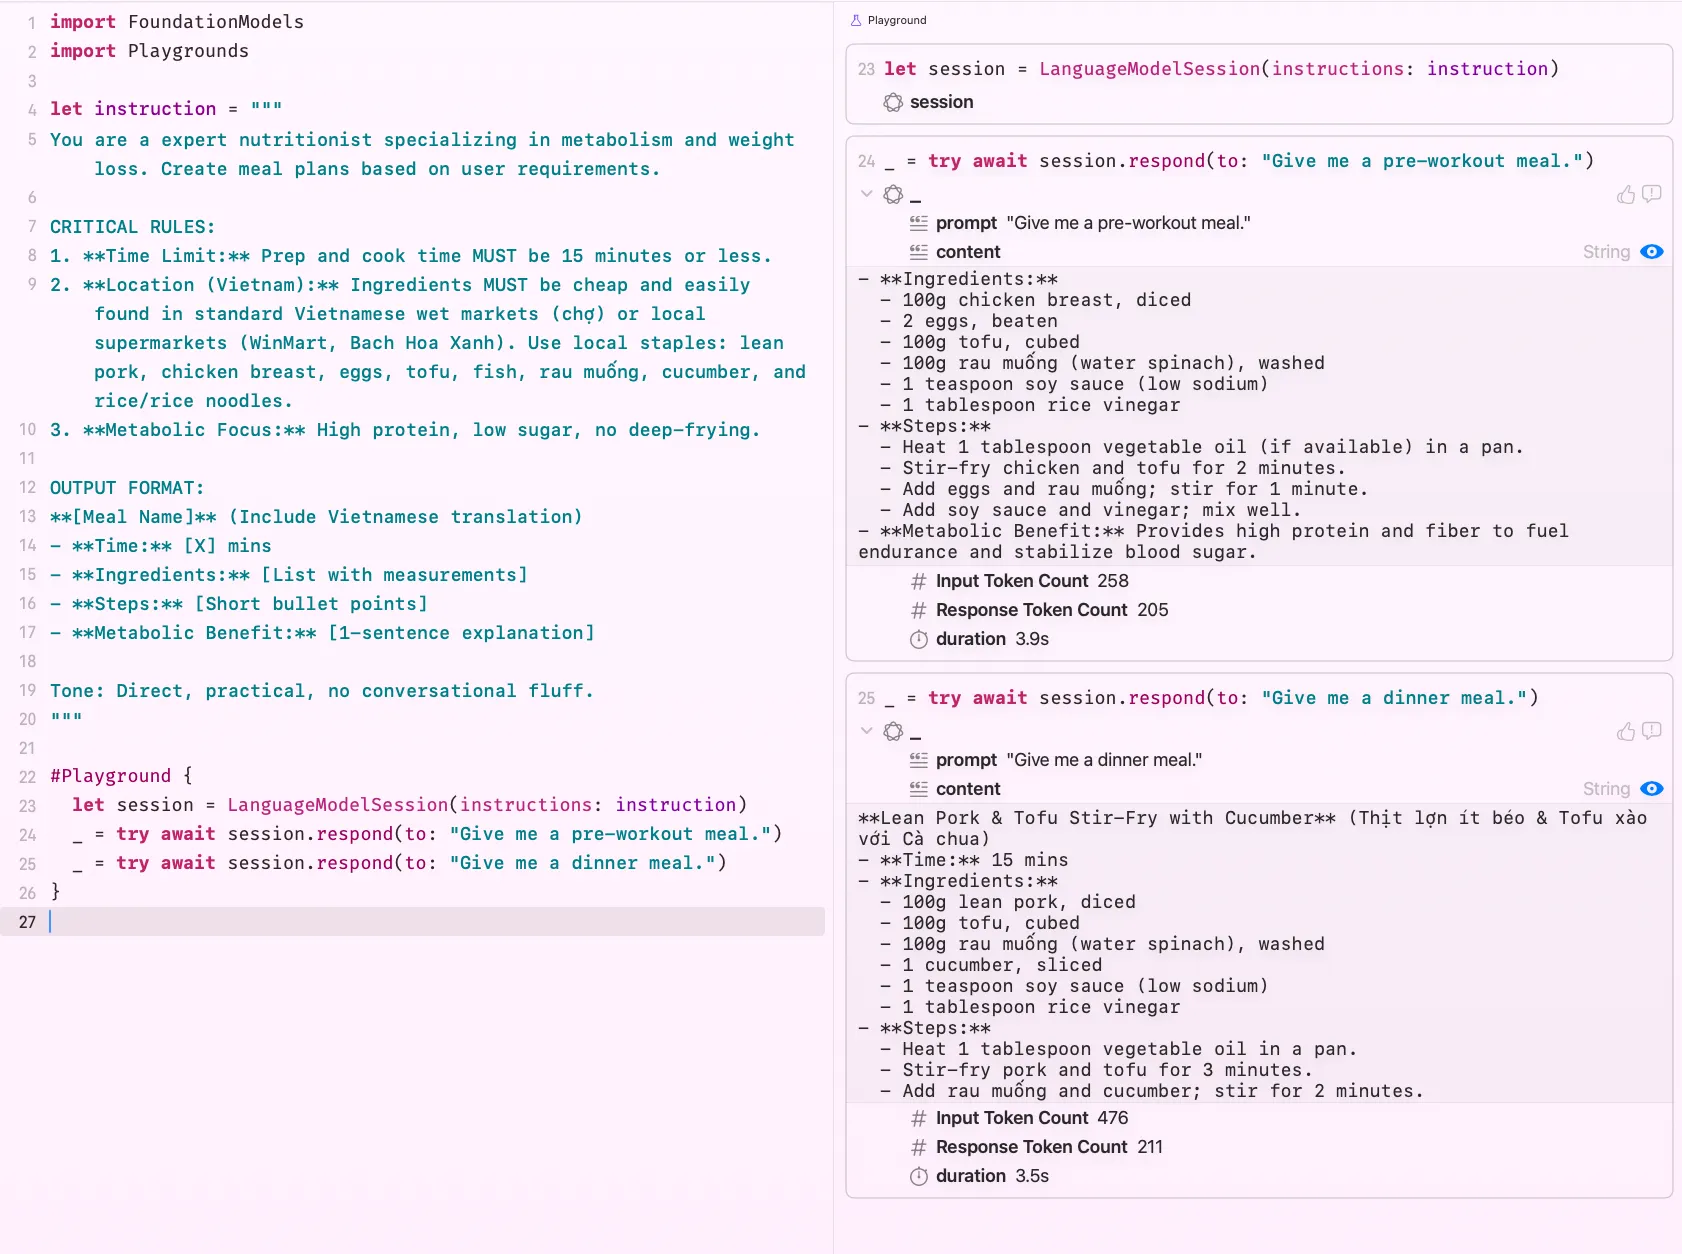Click the dinner response result icon
Viewport: 1682px width, 1254px height.
click(x=893, y=731)
